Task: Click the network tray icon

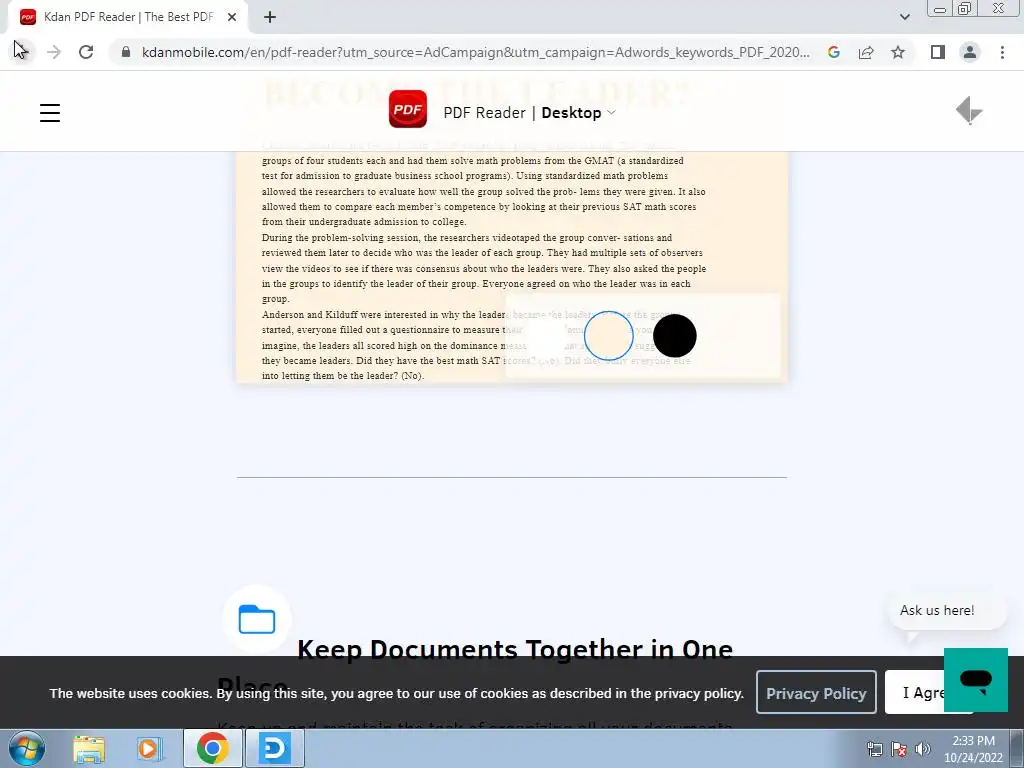Action: pos(874,748)
